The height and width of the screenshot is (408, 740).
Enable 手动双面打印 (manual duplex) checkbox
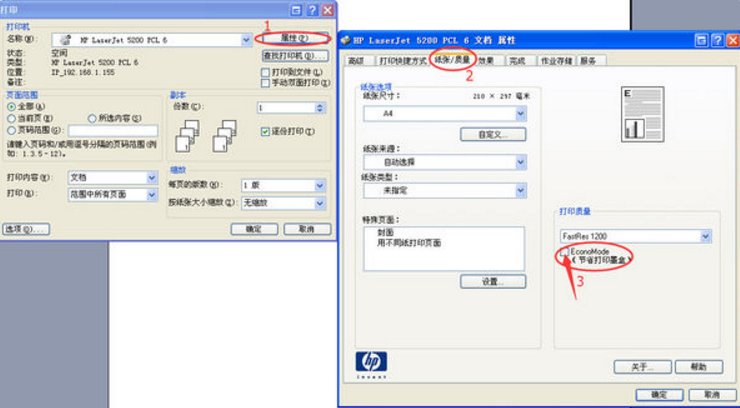[265, 83]
